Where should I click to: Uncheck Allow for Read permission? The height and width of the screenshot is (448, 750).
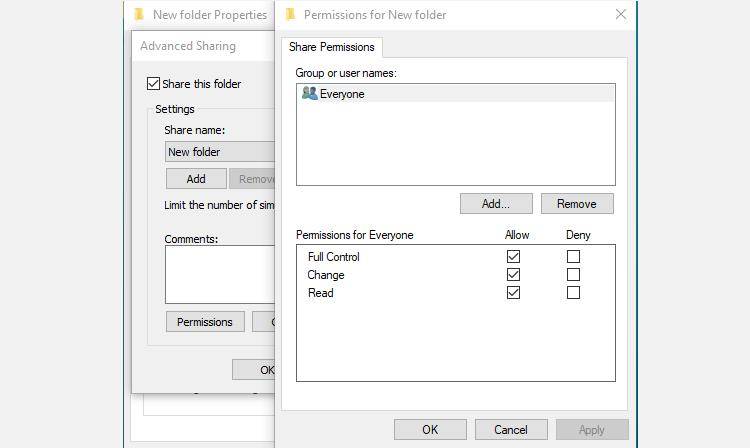pyautogui.click(x=513, y=293)
